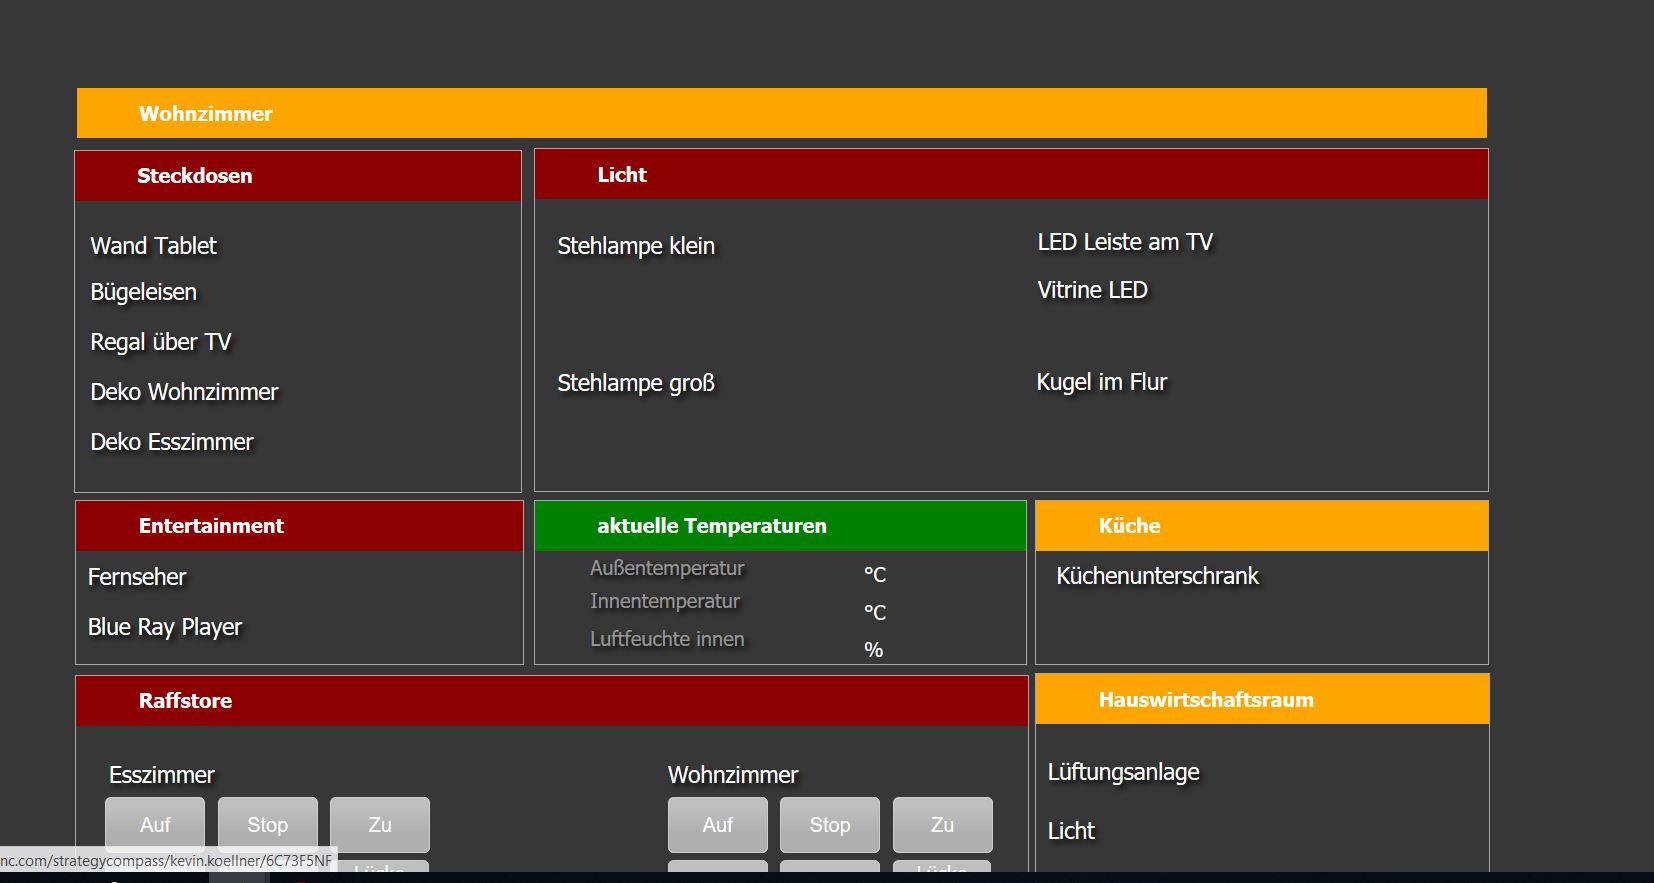Select Vitrine LED light entry
Image resolution: width=1654 pixels, height=883 pixels.
click(1092, 290)
